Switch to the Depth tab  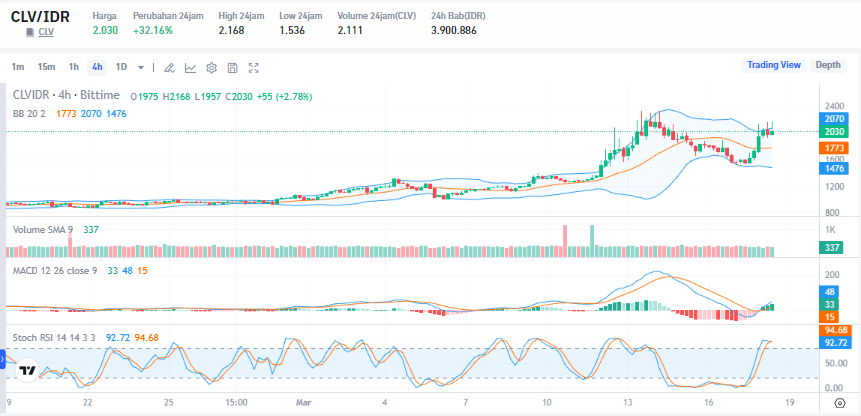coord(828,65)
